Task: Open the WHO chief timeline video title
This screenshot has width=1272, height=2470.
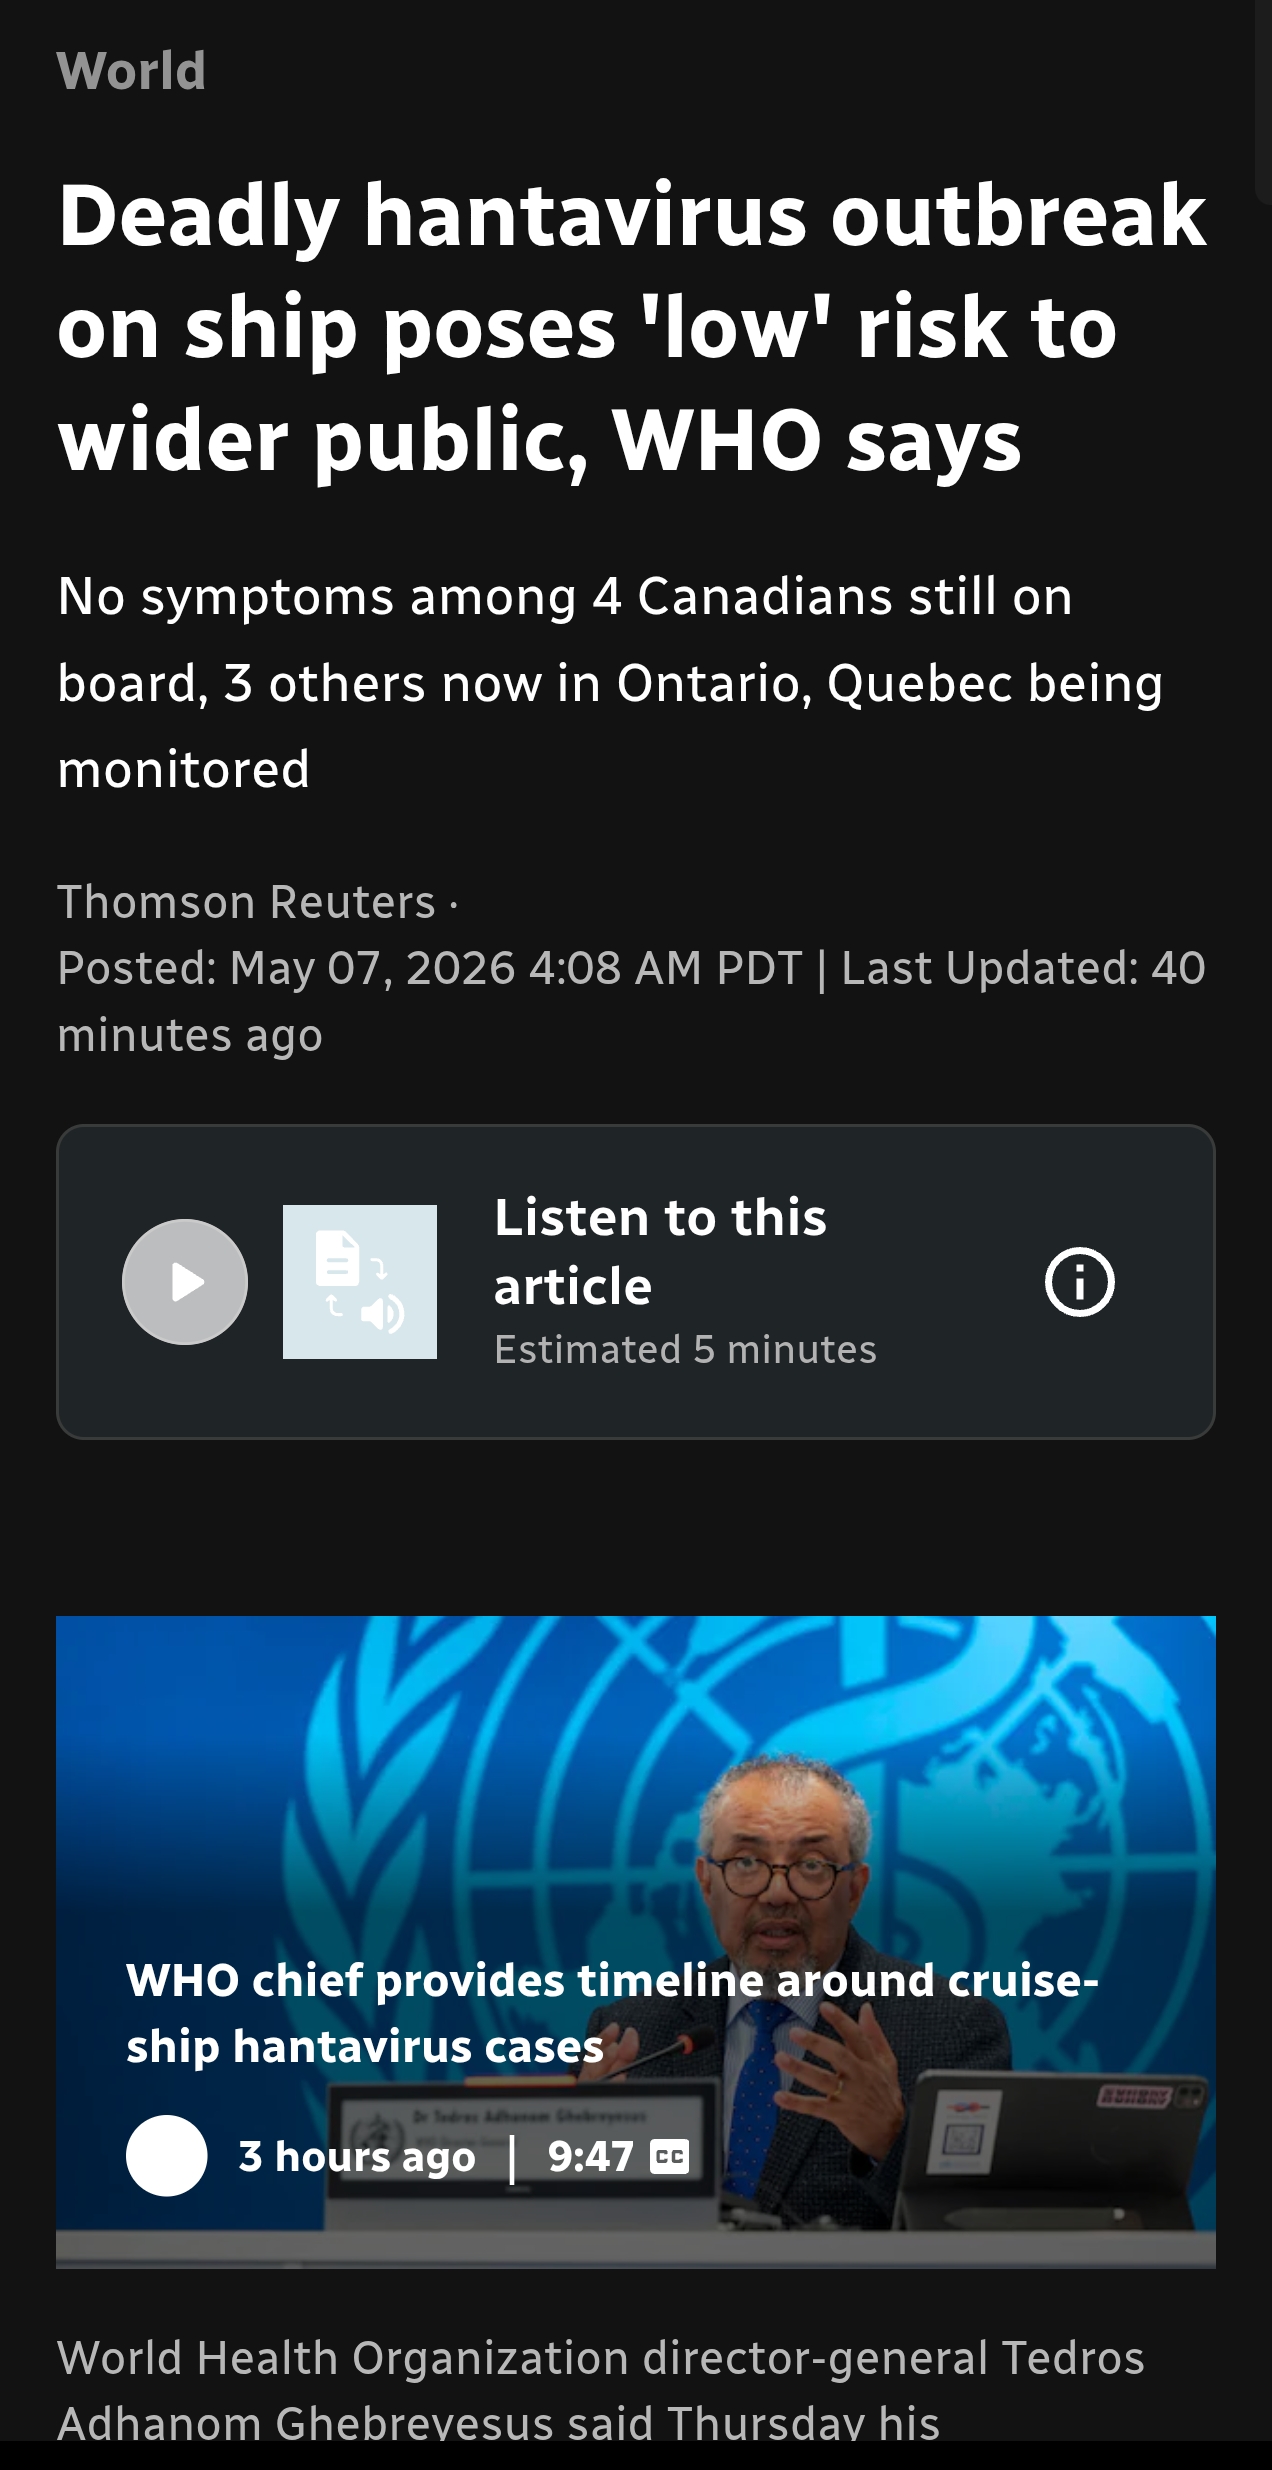Action: (612, 2012)
